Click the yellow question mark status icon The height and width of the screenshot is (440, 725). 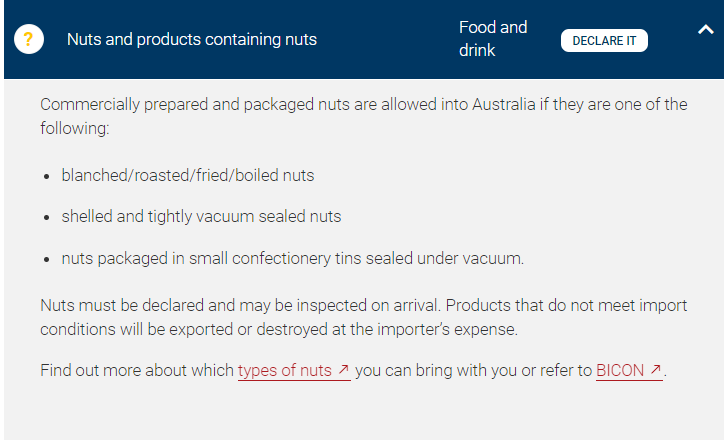[x=29, y=39]
